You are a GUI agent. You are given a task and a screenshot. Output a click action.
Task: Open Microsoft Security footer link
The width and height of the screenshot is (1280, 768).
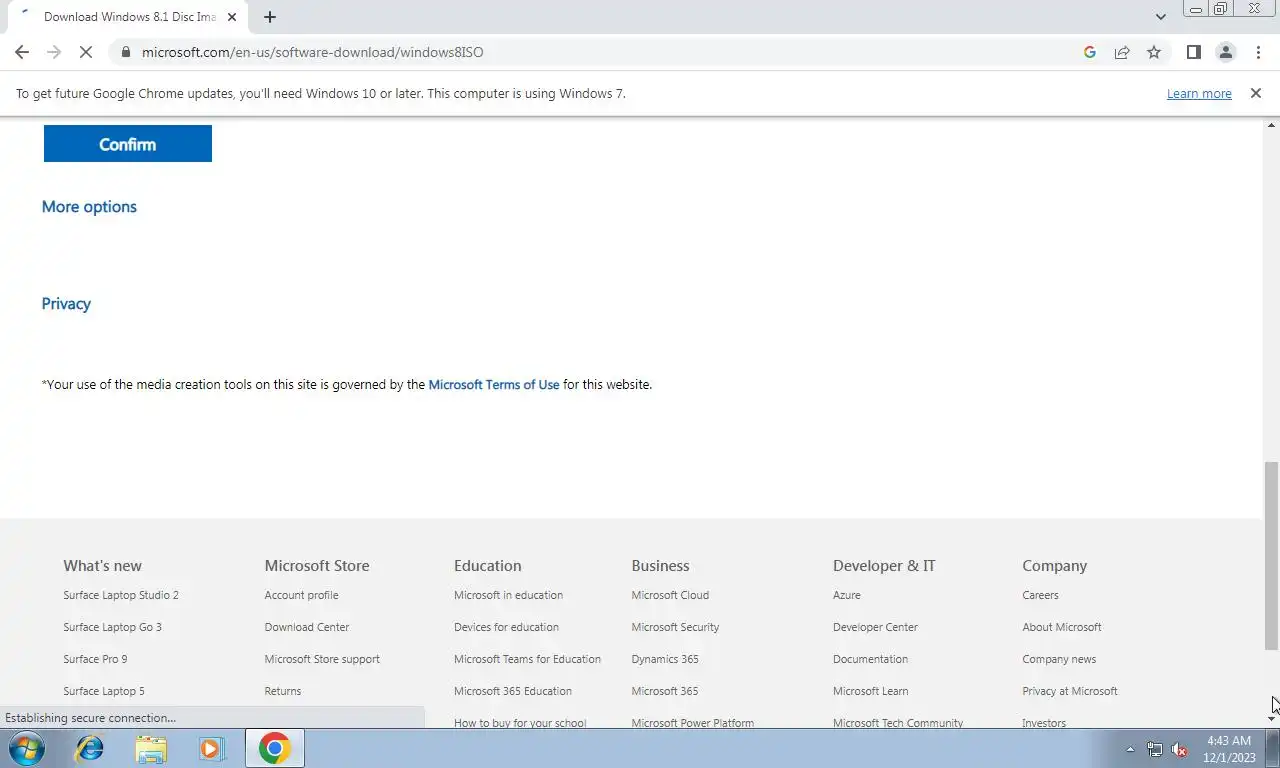tap(675, 627)
